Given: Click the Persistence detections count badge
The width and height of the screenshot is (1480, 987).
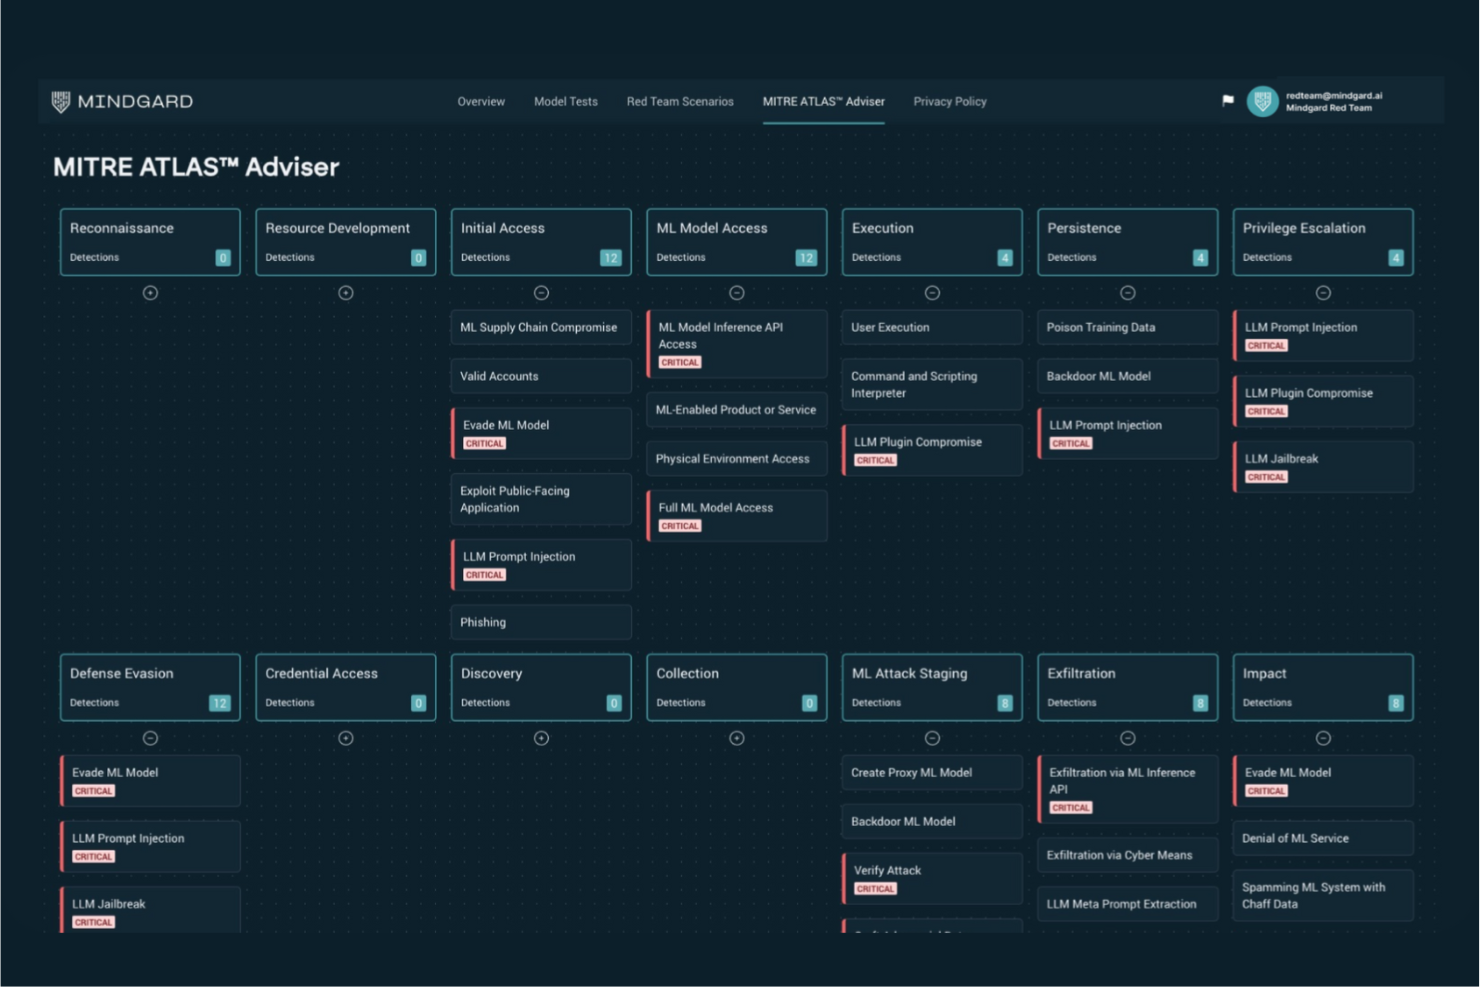Looking at the screenshot, I should [x=1200, y=258].
